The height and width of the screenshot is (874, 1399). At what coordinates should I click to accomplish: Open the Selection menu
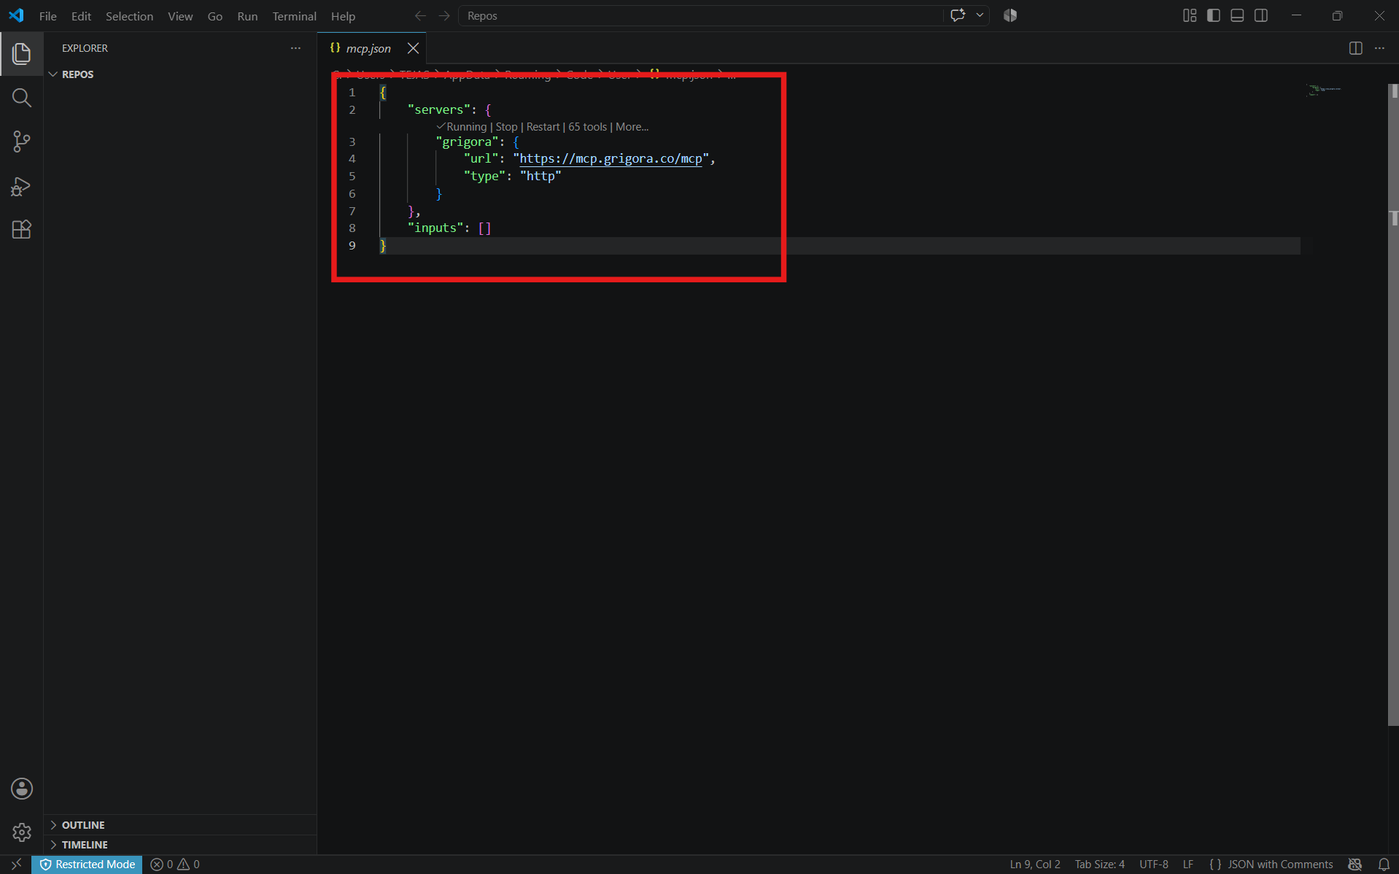point(129,16)
